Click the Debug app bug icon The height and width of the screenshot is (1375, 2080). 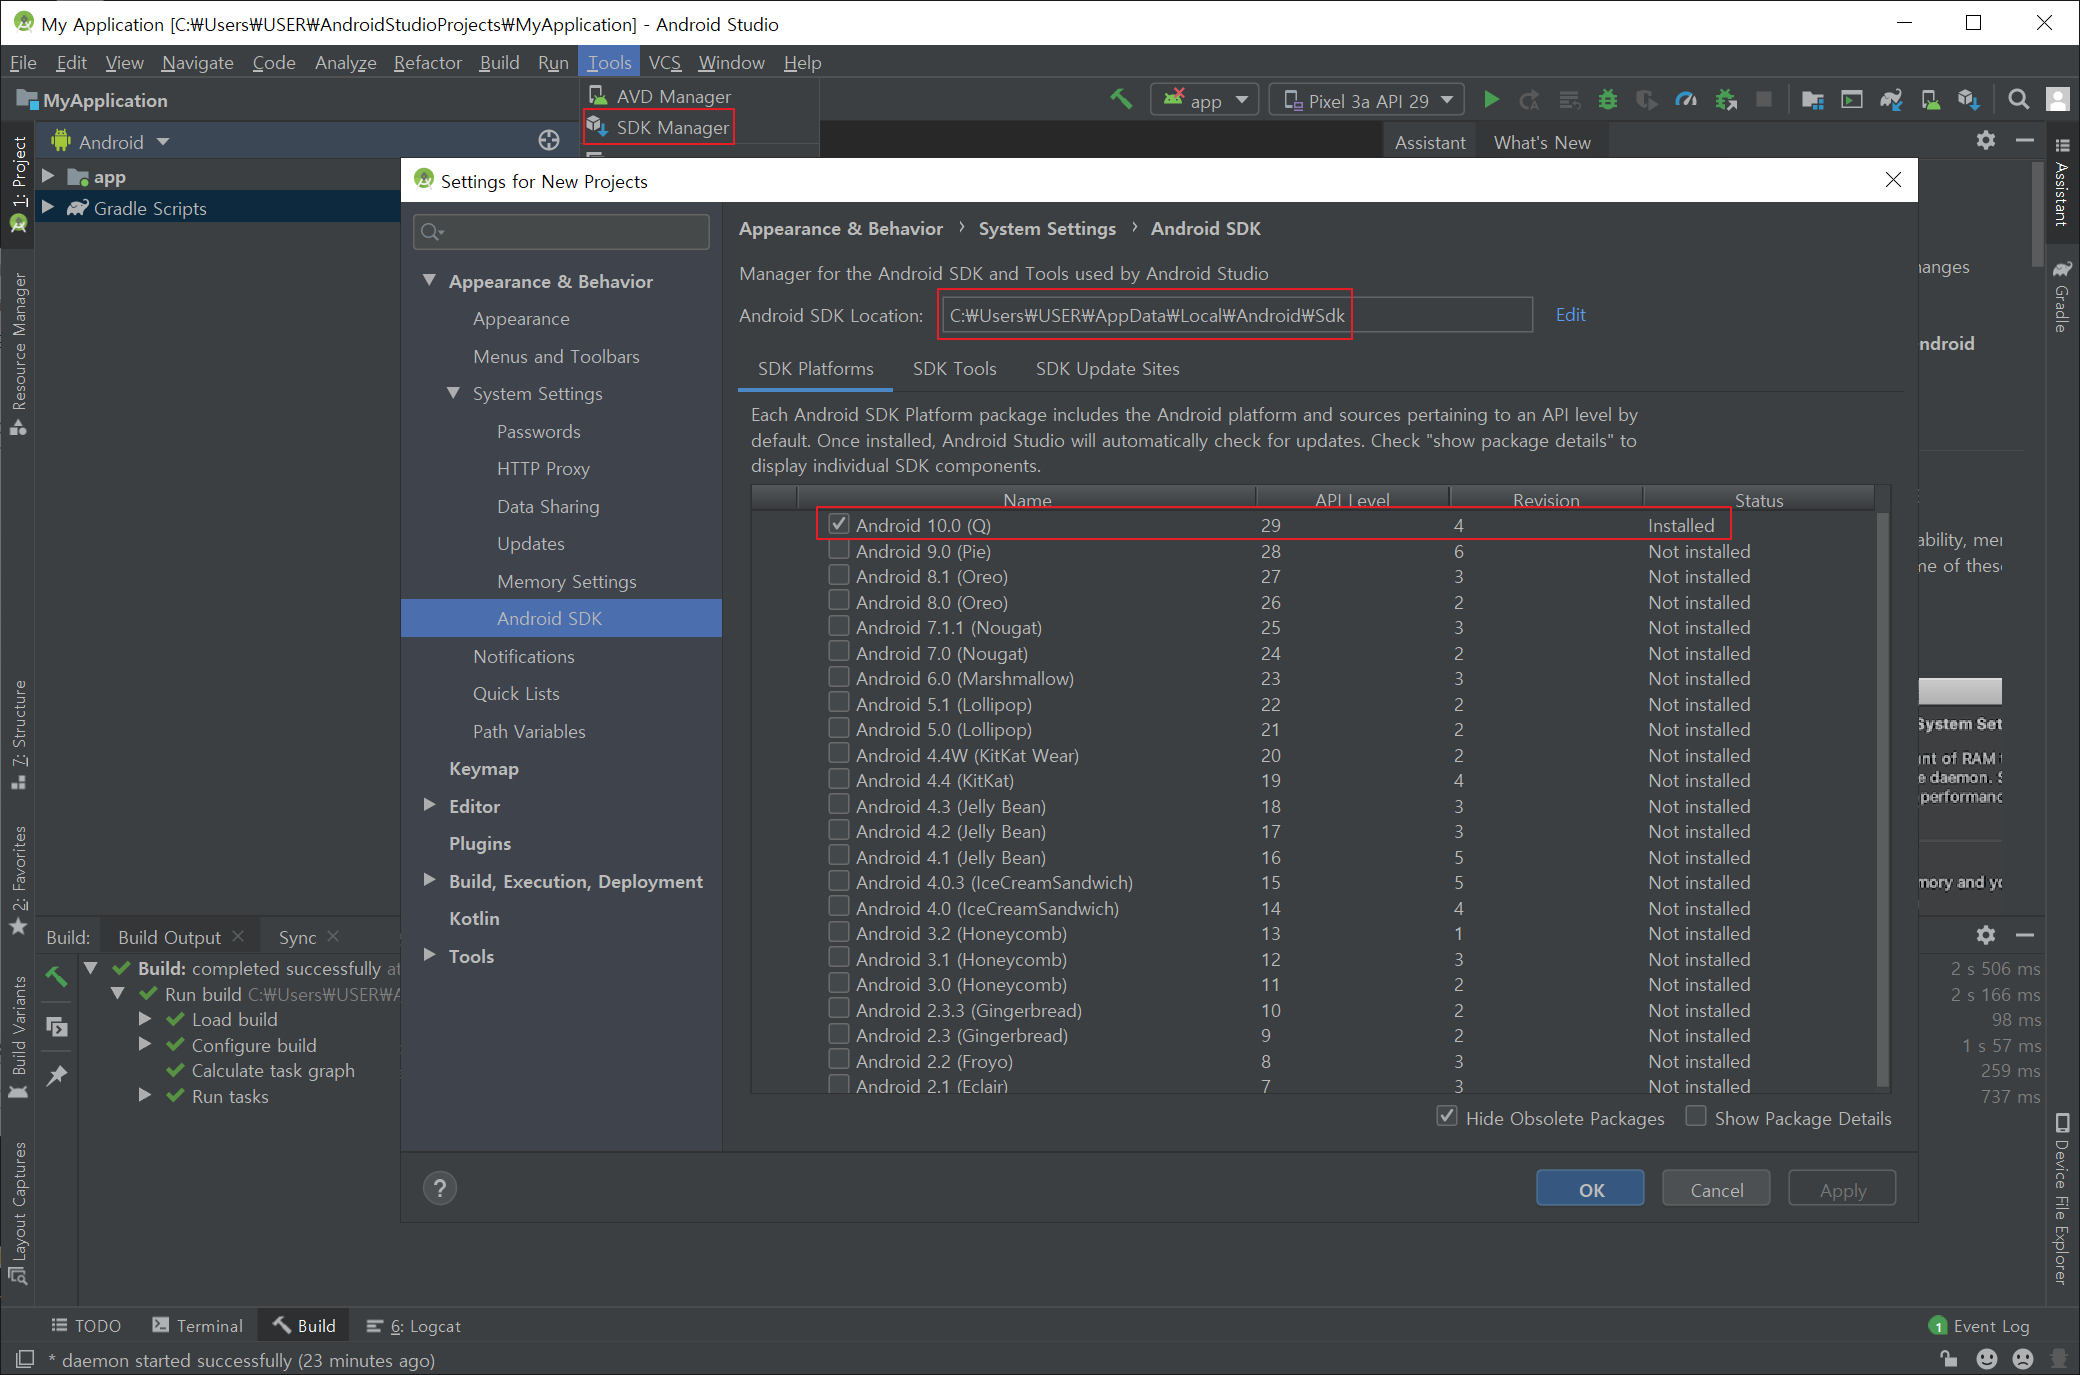(x=1608, y=99)
